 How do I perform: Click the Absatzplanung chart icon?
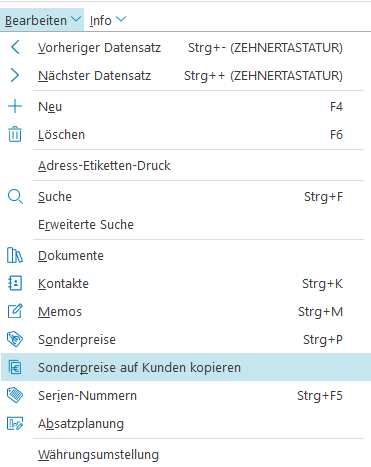click(15, 423)
